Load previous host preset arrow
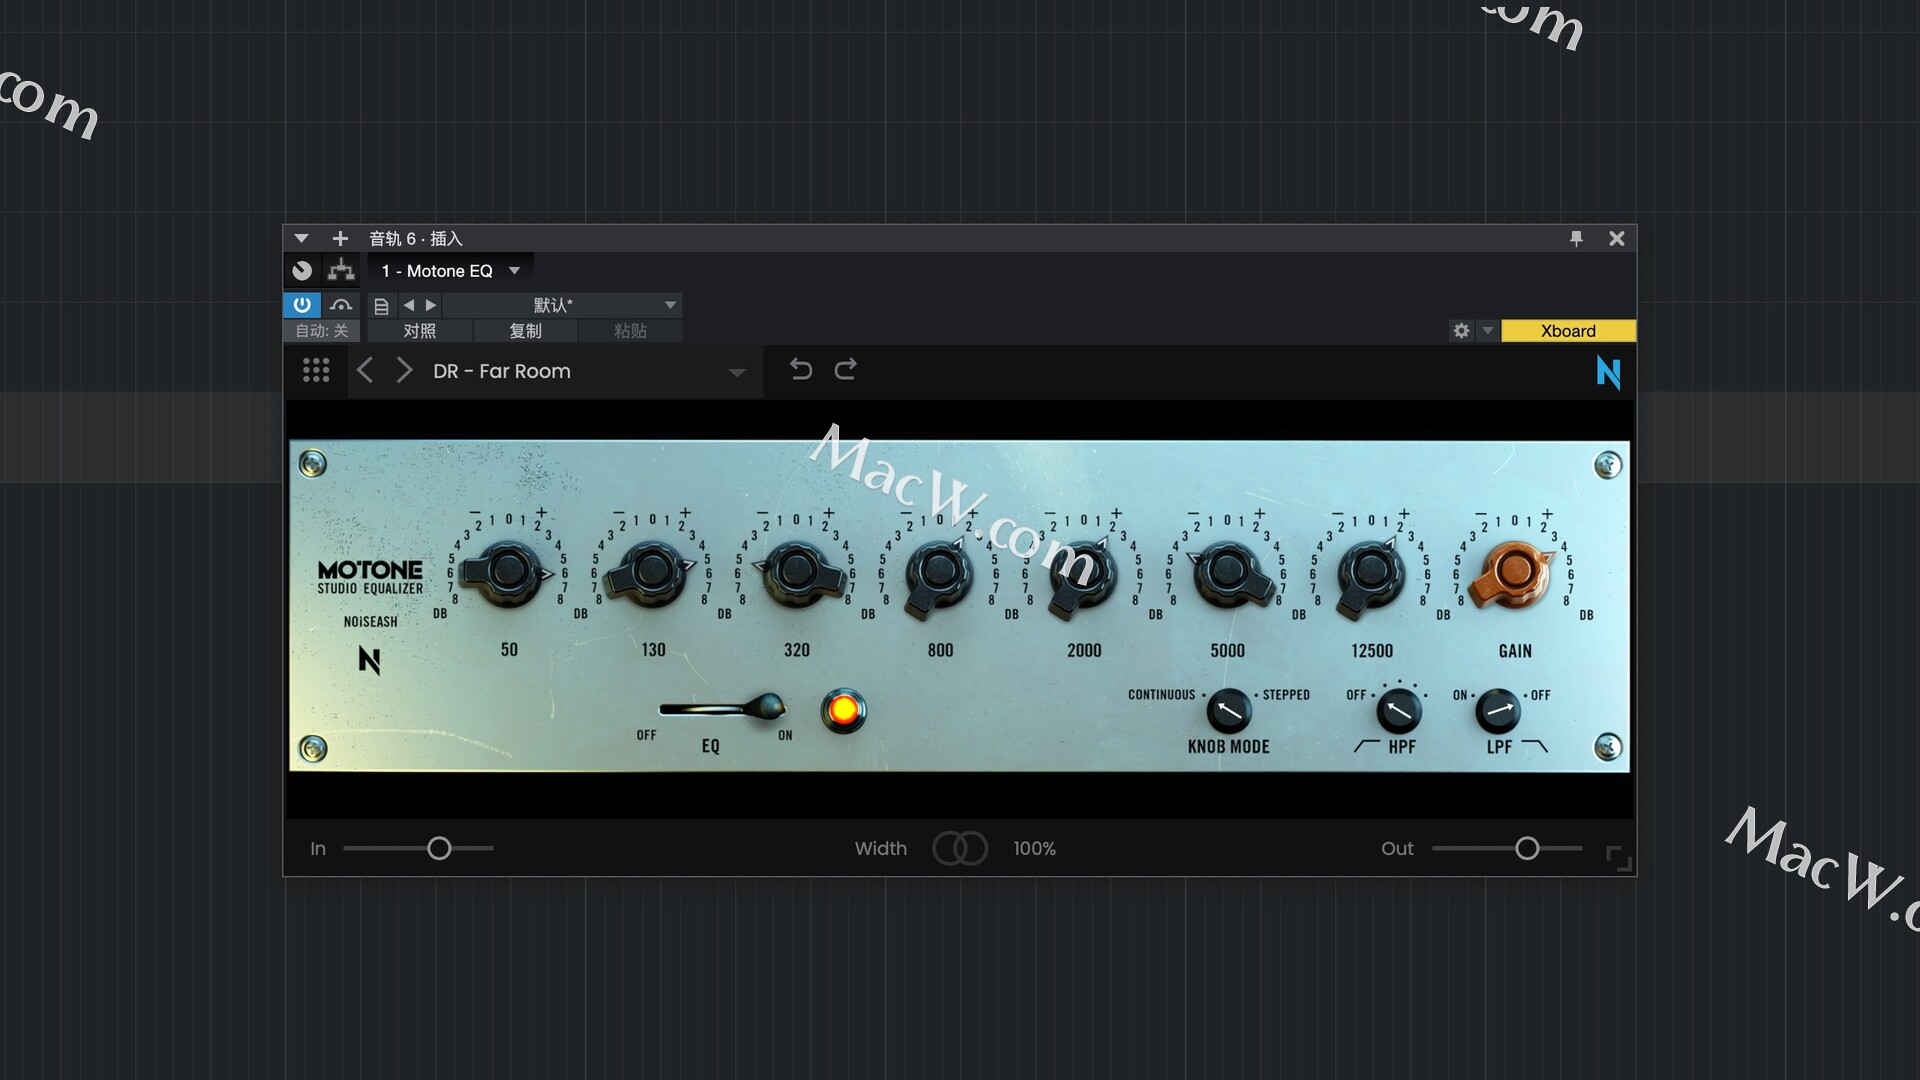Image resolution: width=1920 pixels, height=1080 pixels. [x=408, y=305]
